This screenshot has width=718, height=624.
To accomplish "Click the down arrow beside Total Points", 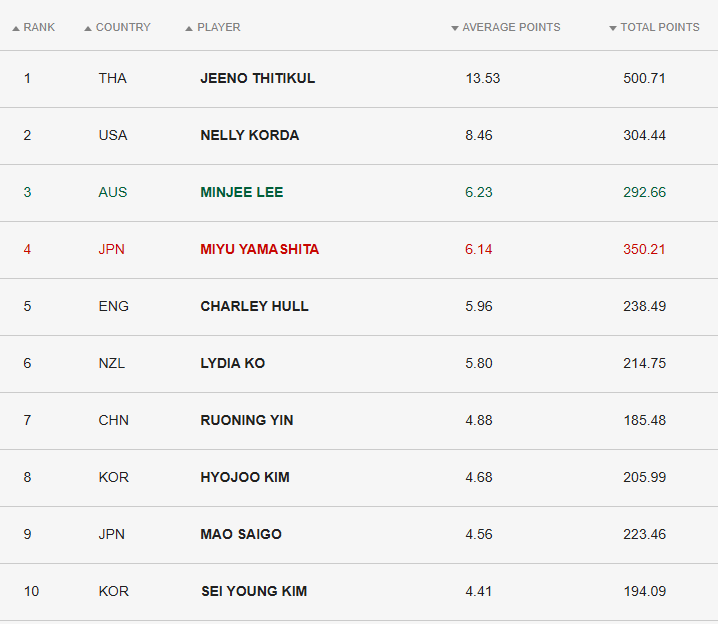I will pyautogui.click(x=613, y=28).
